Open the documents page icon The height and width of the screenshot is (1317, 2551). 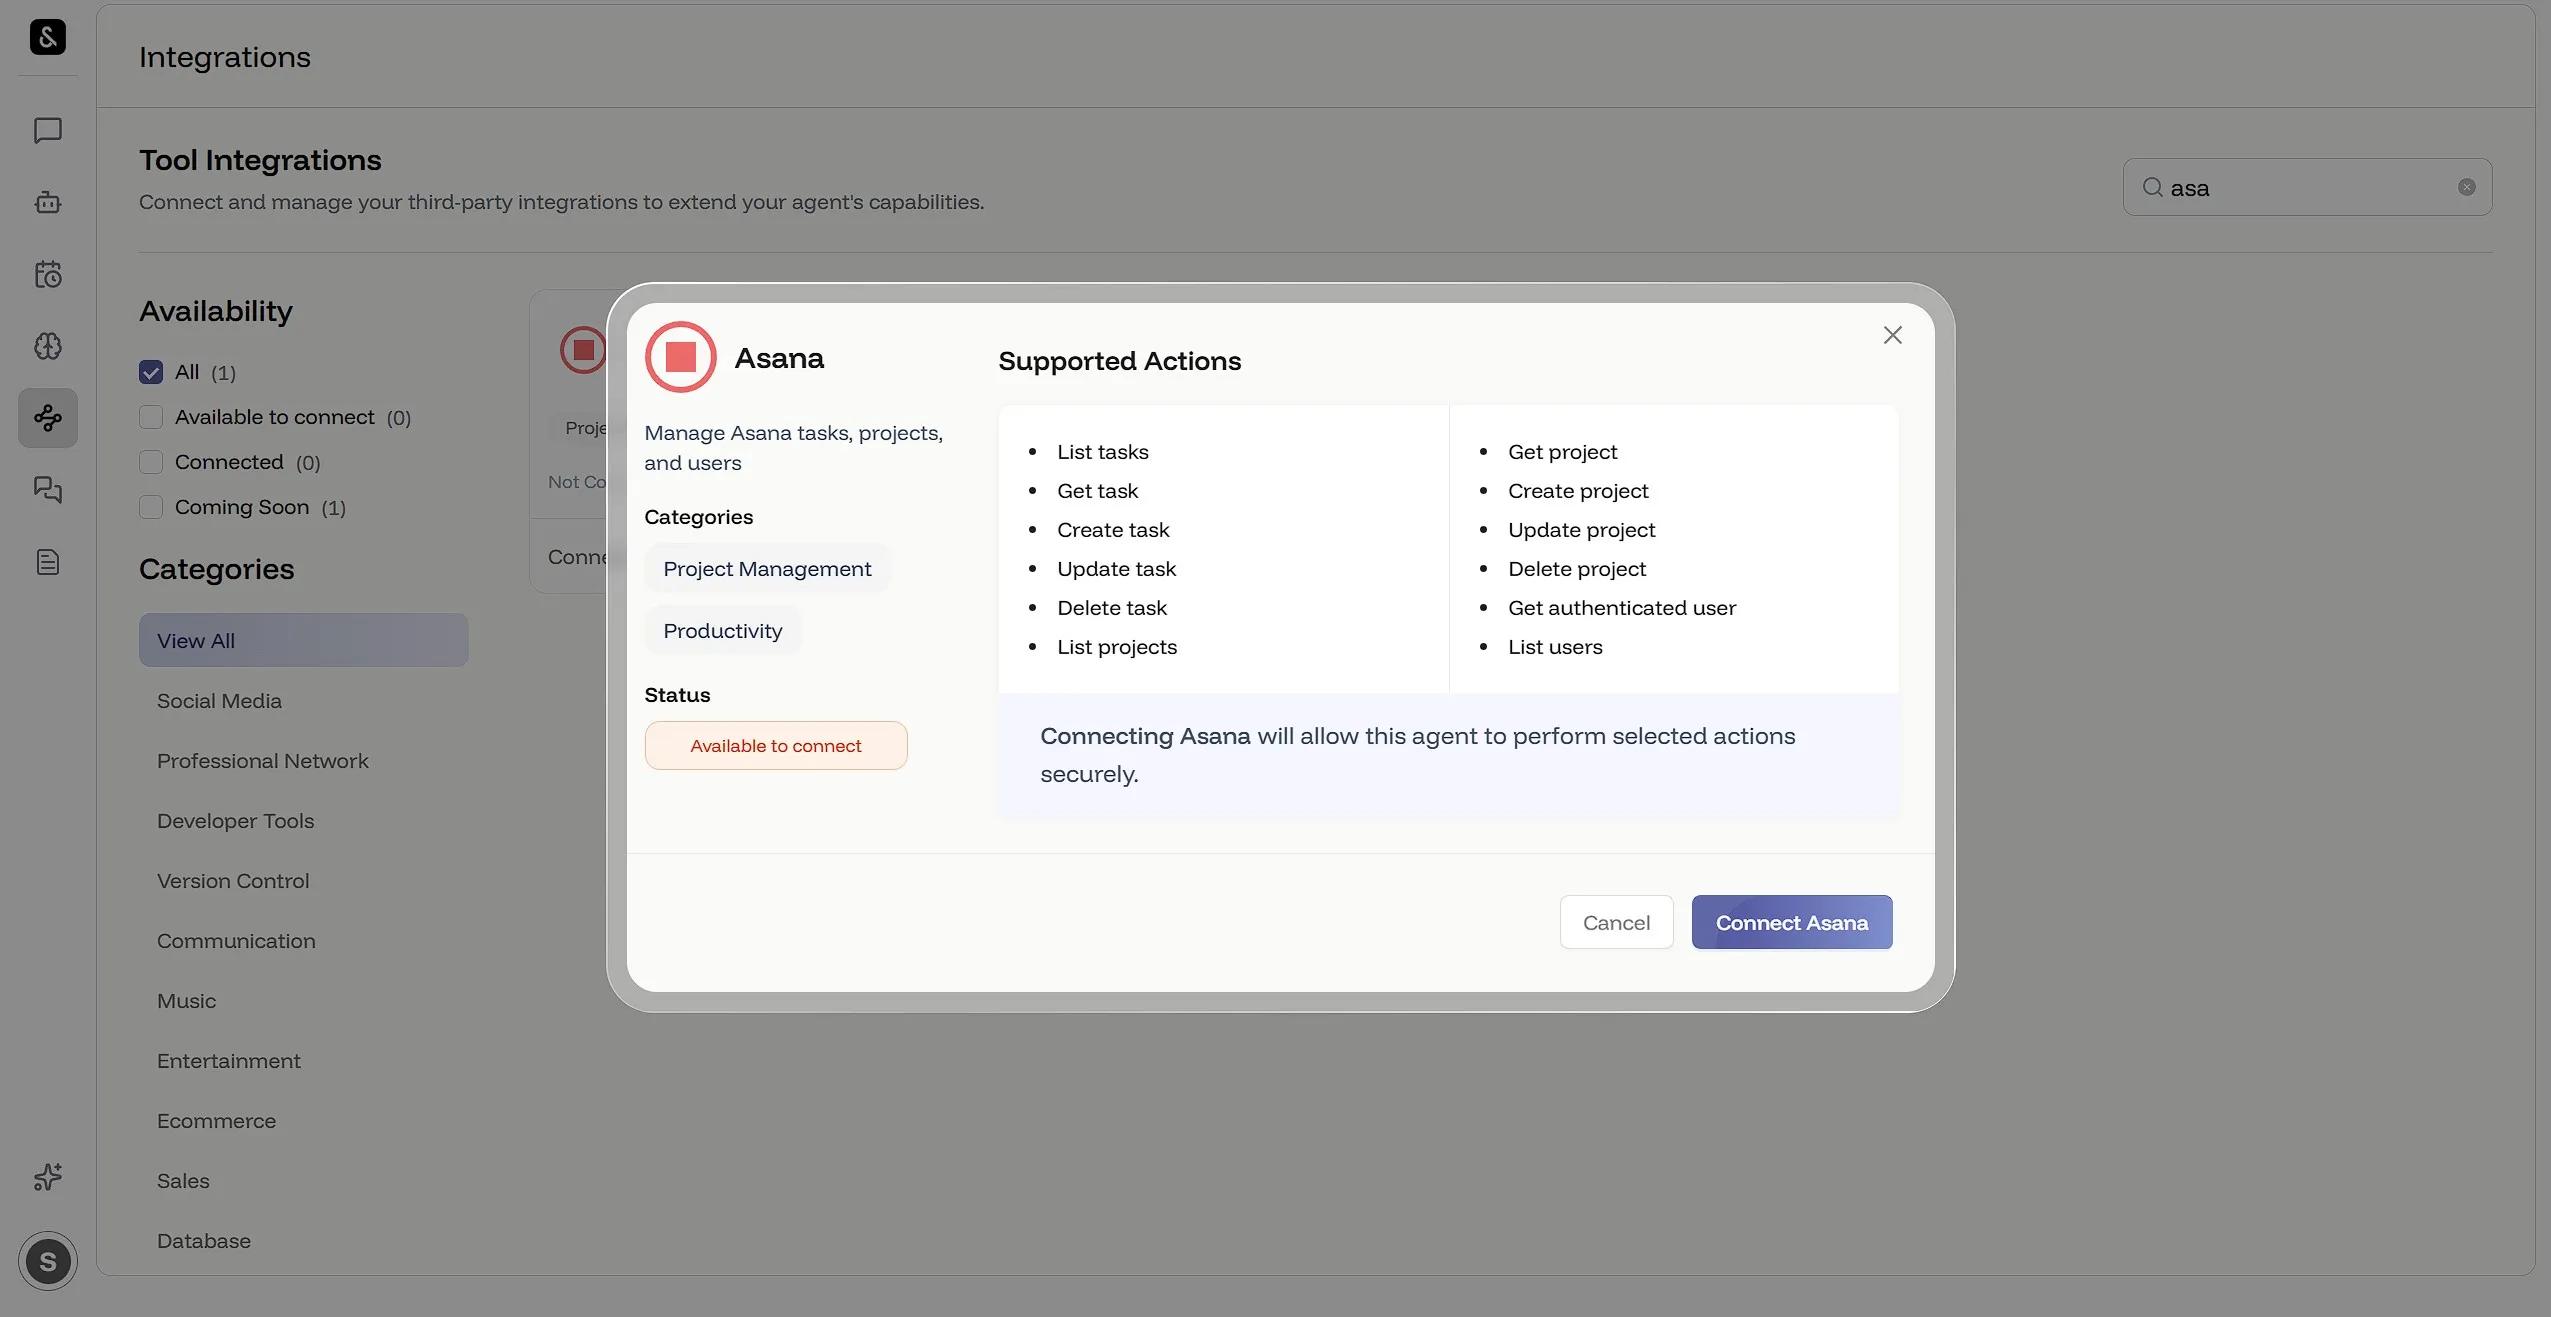[48, 562]
